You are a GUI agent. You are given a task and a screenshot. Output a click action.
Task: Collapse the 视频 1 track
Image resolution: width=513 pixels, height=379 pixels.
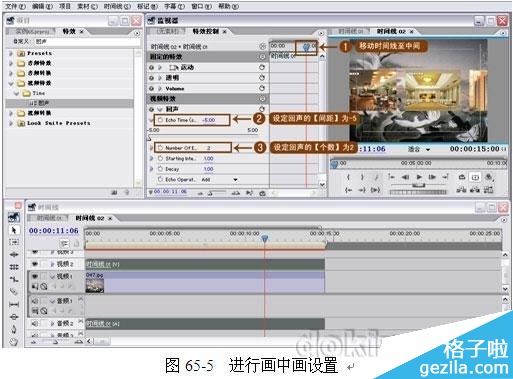52,276
